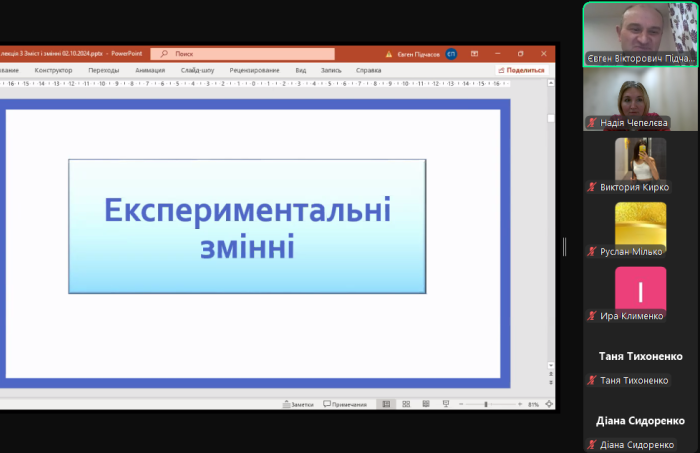Click the ЄП account avatar circle
Viewport: 700px width, 453px height.
tap(451, 54)
